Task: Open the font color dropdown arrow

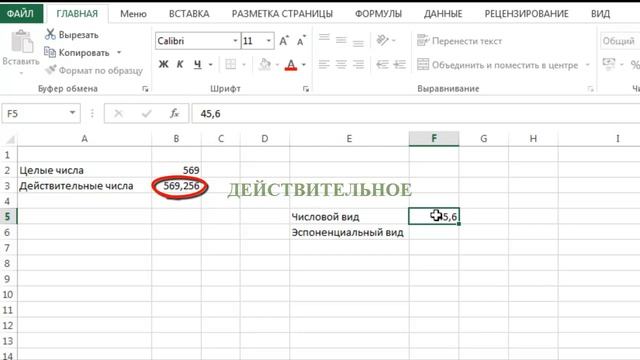Action: [304, 64]
